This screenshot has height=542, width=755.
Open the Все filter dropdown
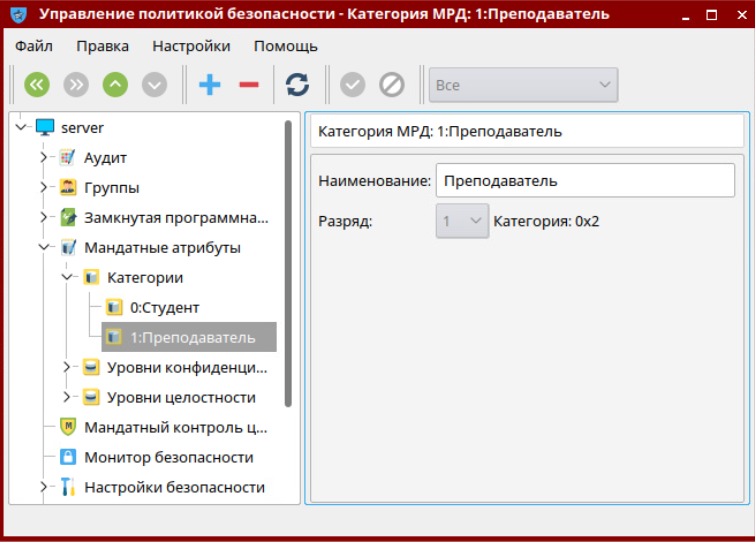pos(523,85)
